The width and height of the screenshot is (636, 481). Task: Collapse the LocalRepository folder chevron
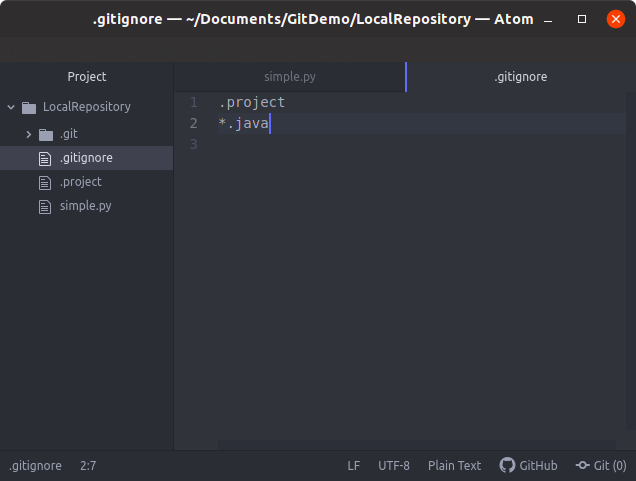11,107
